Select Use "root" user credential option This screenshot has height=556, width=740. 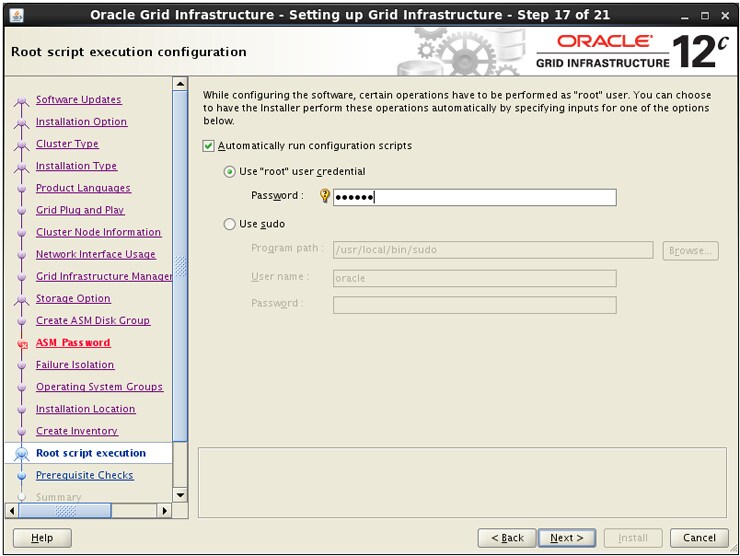pyautogui.click(x=229, y=172)
